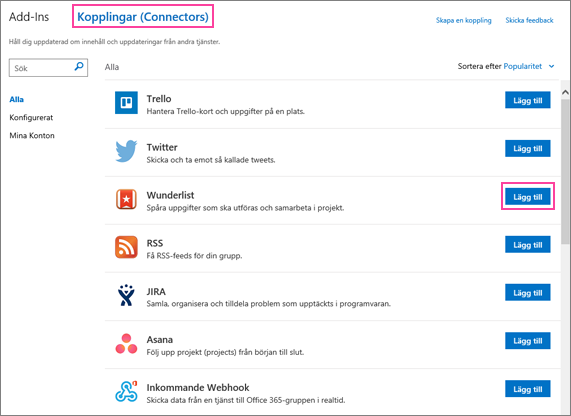Select the Alla category in sidebar
571x416 pixels.
coord(16,99)
